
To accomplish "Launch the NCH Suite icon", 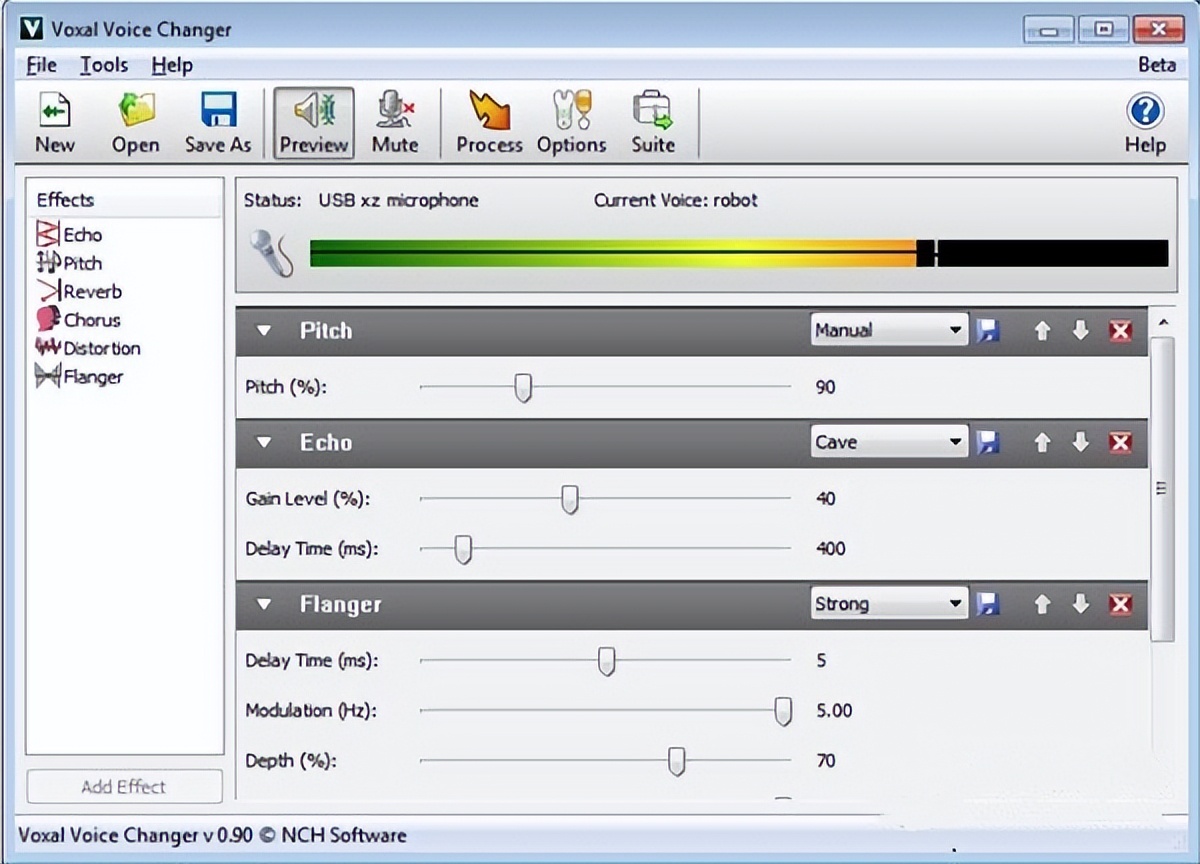I will pyautogui.click(x=652, y=120).
